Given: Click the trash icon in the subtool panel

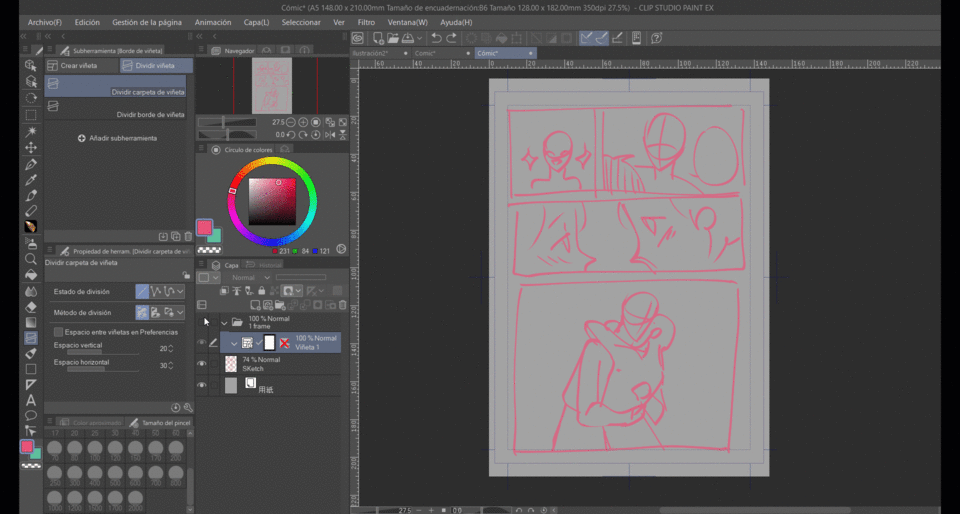Looking at the screenshot, I should [x=187, y=237].
